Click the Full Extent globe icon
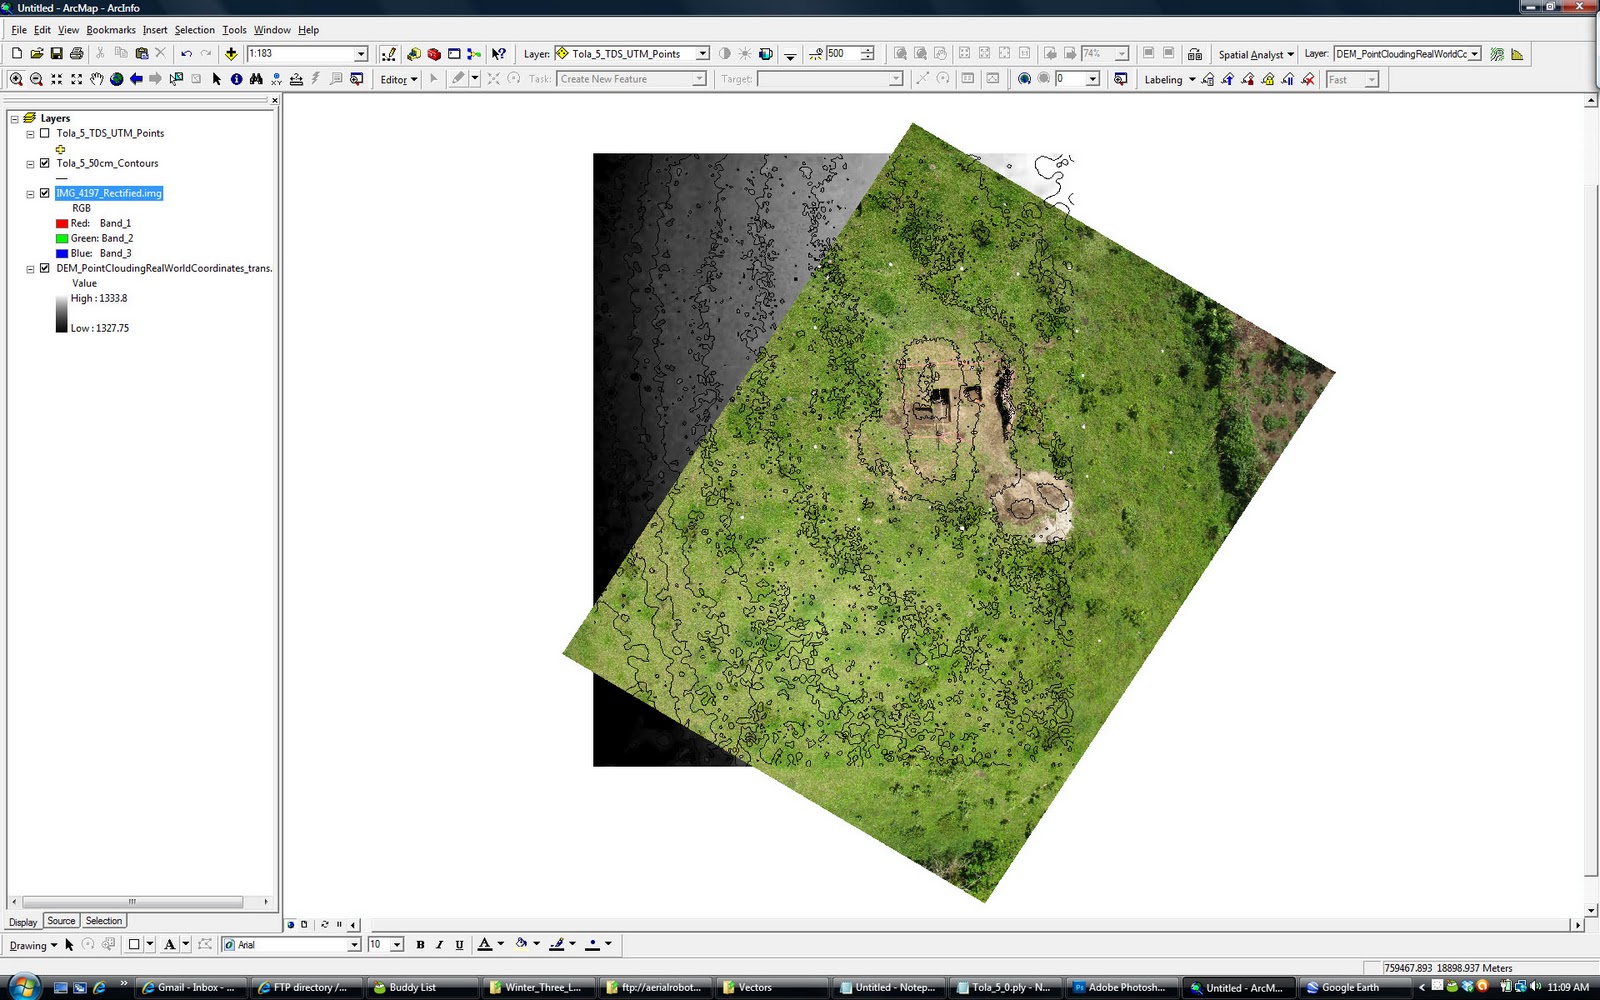Image resolution: width=1600 pixels, height=1000 pixels. point(116,80)
